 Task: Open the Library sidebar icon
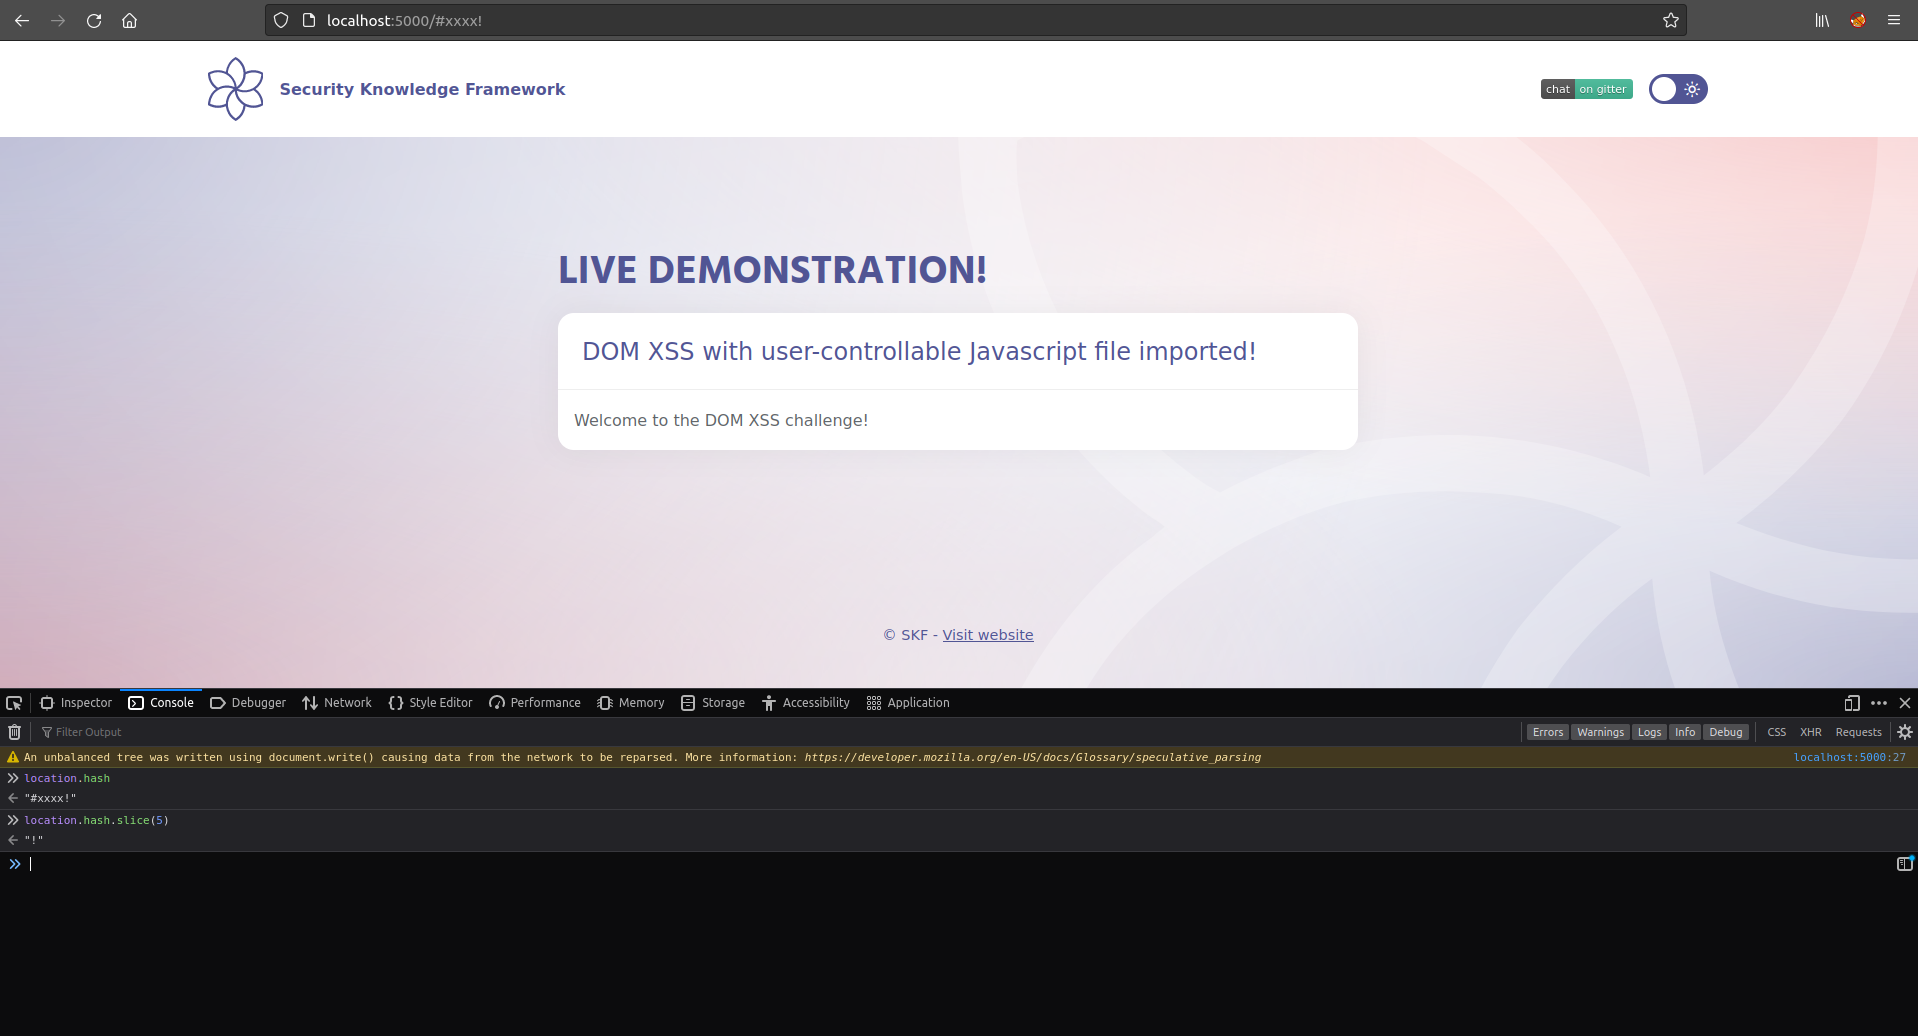(x=1822, y=20)
